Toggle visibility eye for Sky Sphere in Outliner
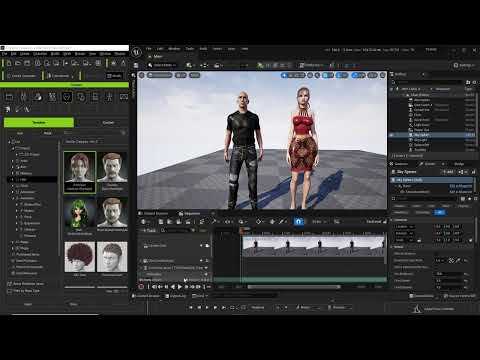480x360 pixels. point(392,135)
